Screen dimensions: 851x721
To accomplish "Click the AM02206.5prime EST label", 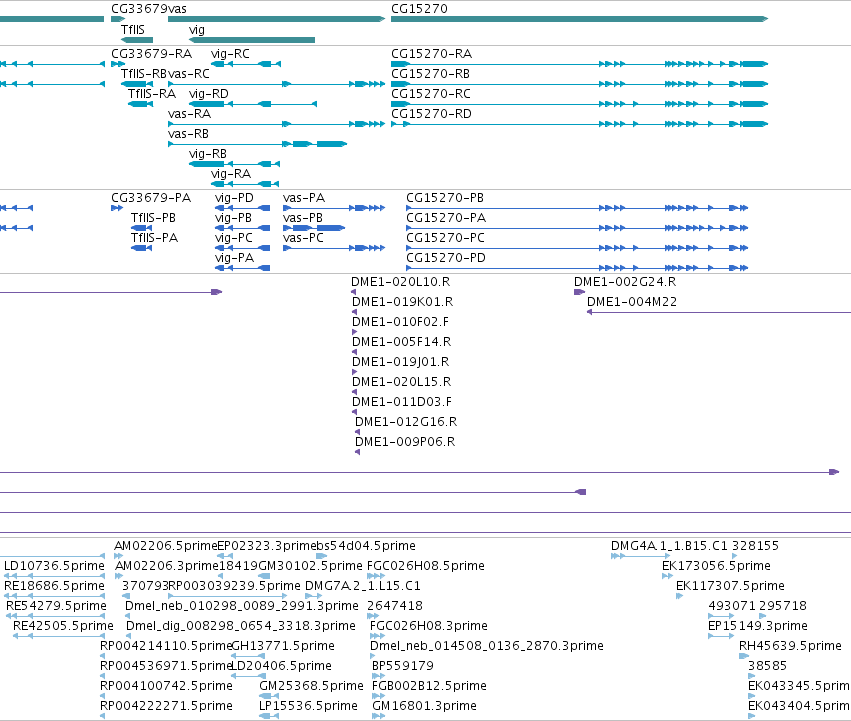I will [166, 546].
